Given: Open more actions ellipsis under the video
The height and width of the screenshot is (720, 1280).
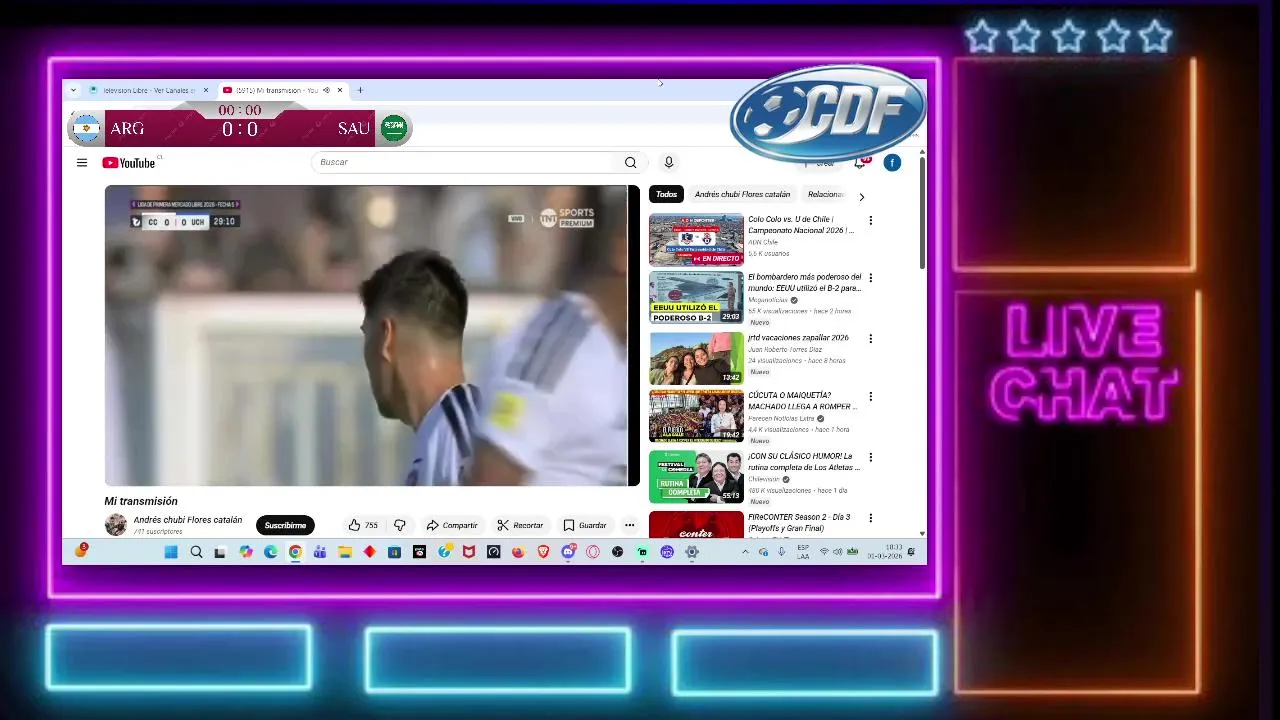Looking at the screenshot, I should pyautogui.click(x=629, y=525).
